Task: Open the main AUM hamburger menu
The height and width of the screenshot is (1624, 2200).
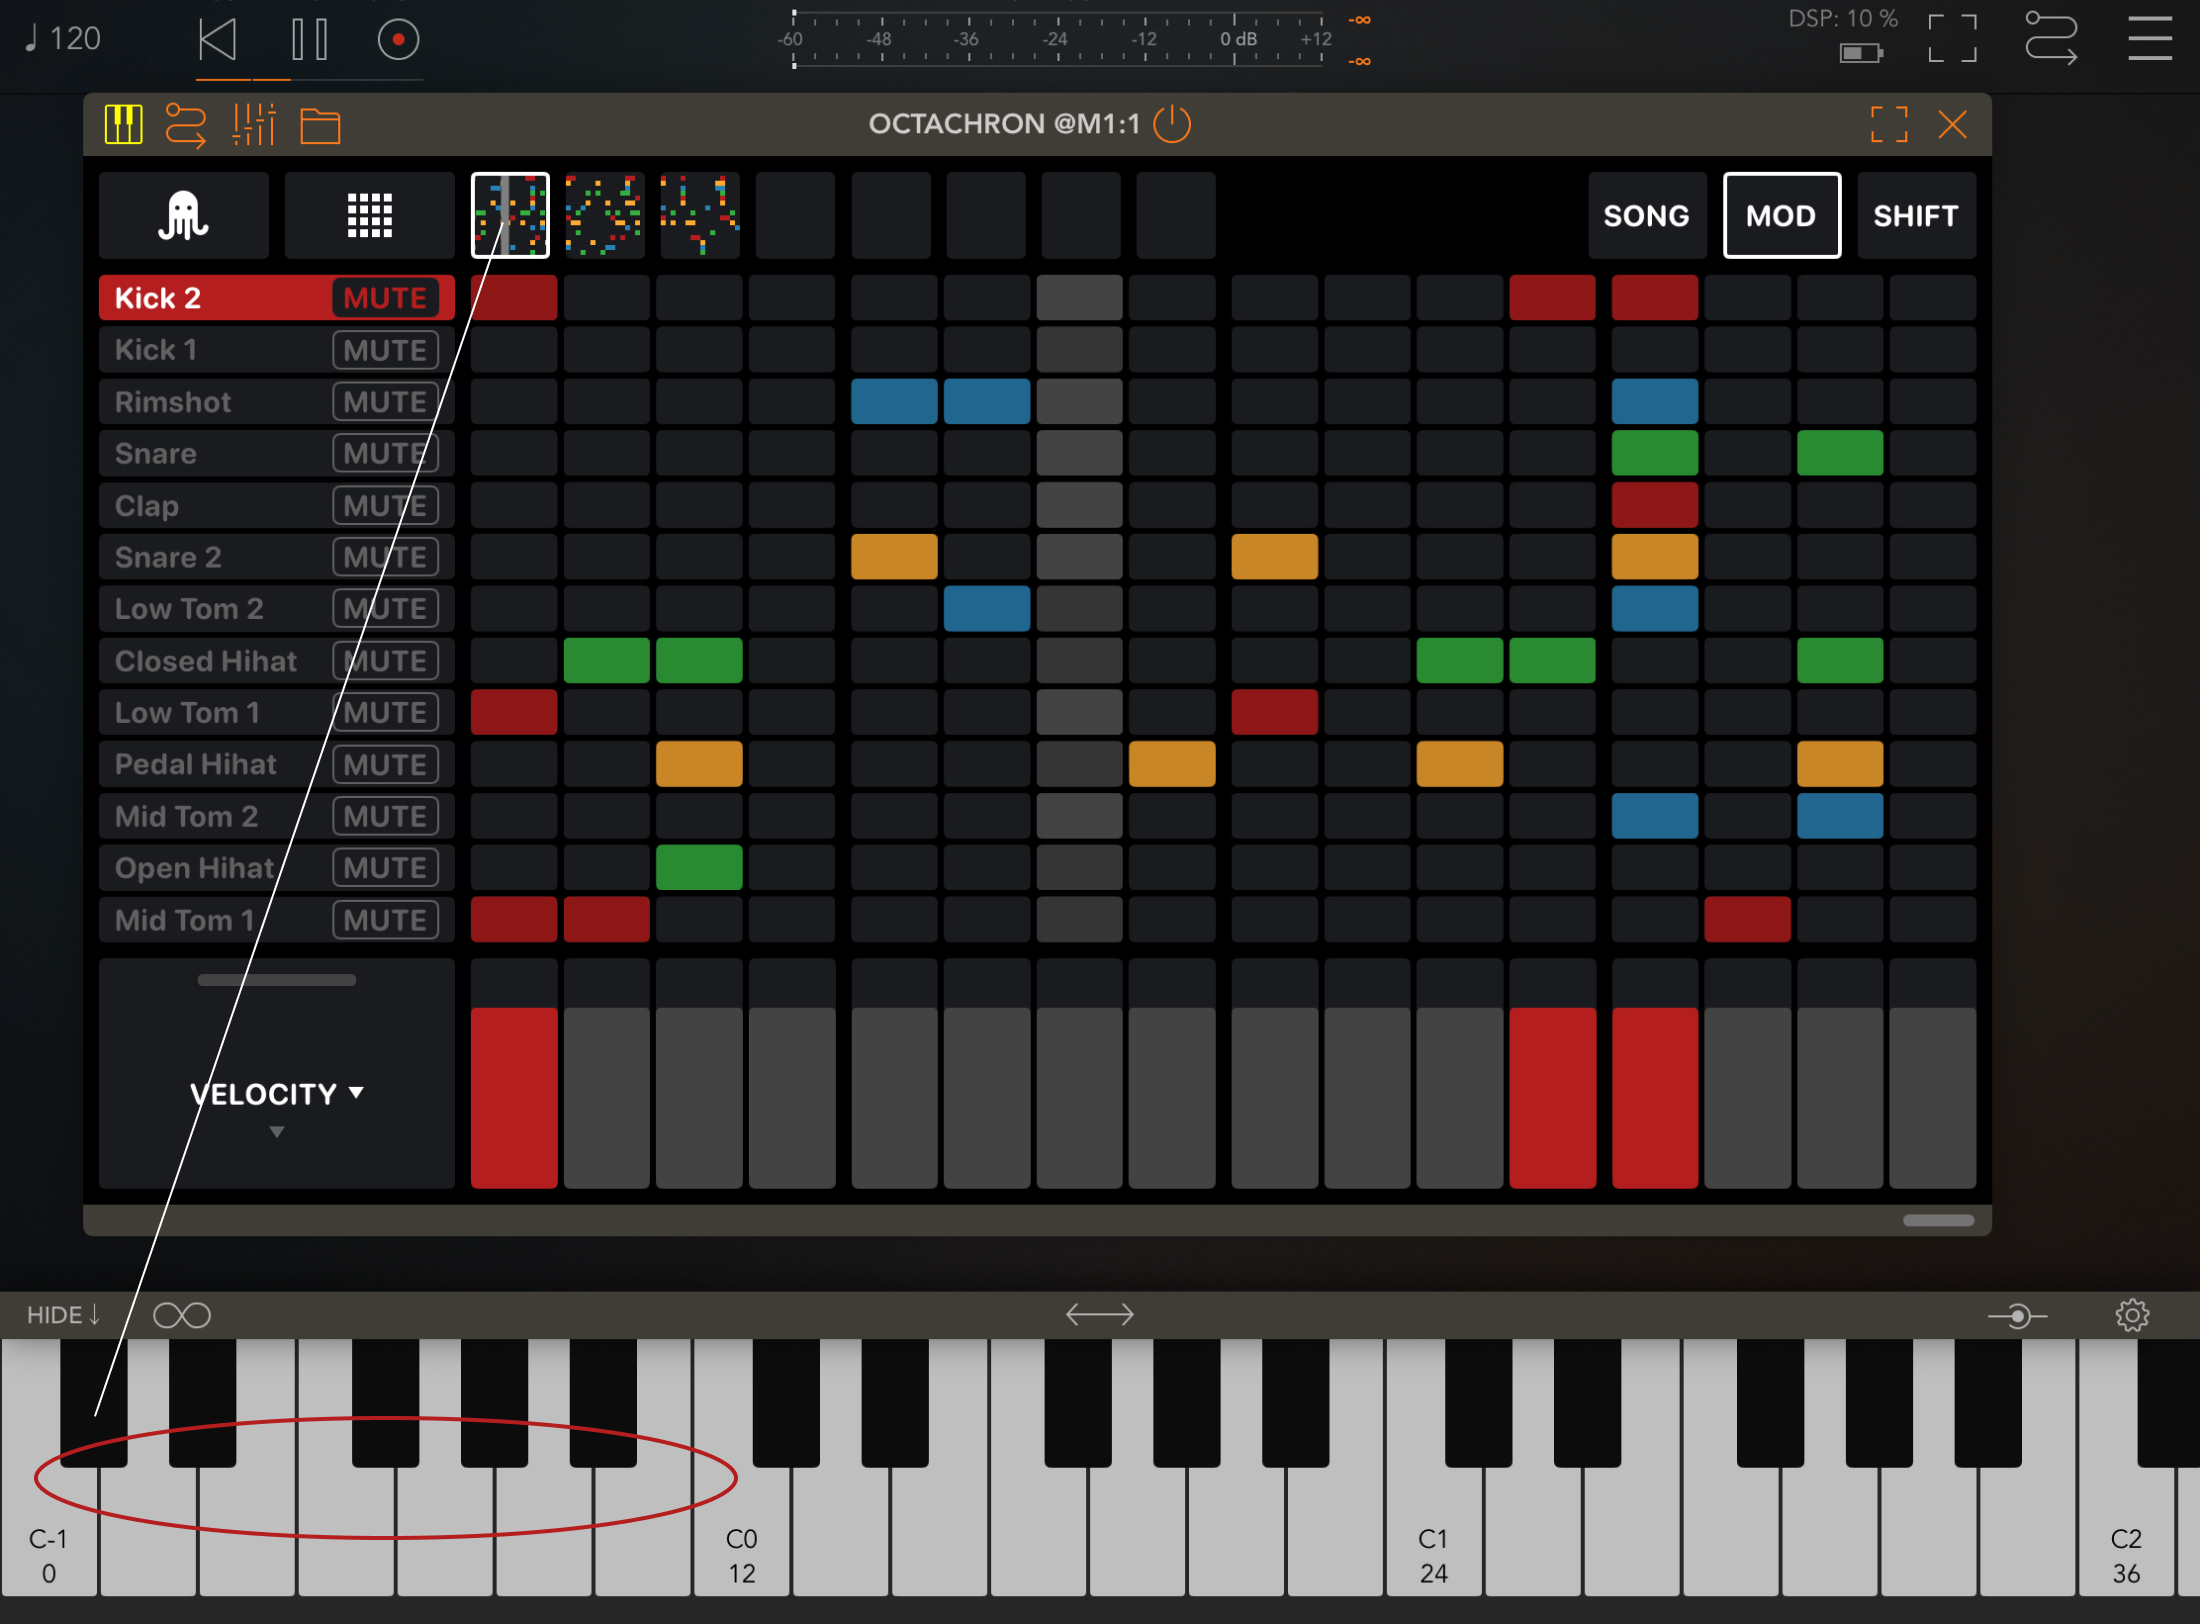Action: (2149, 40)
